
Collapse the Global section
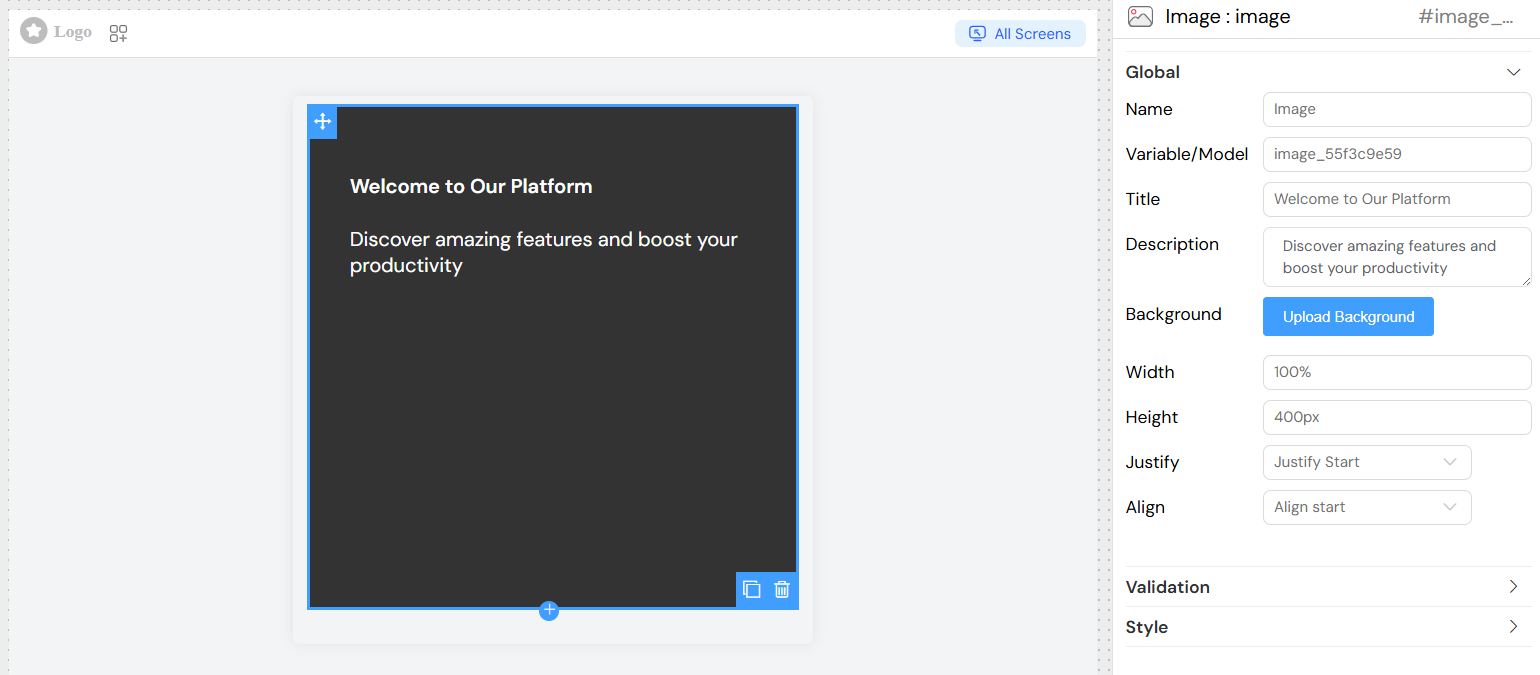[x=1513, y=72]
